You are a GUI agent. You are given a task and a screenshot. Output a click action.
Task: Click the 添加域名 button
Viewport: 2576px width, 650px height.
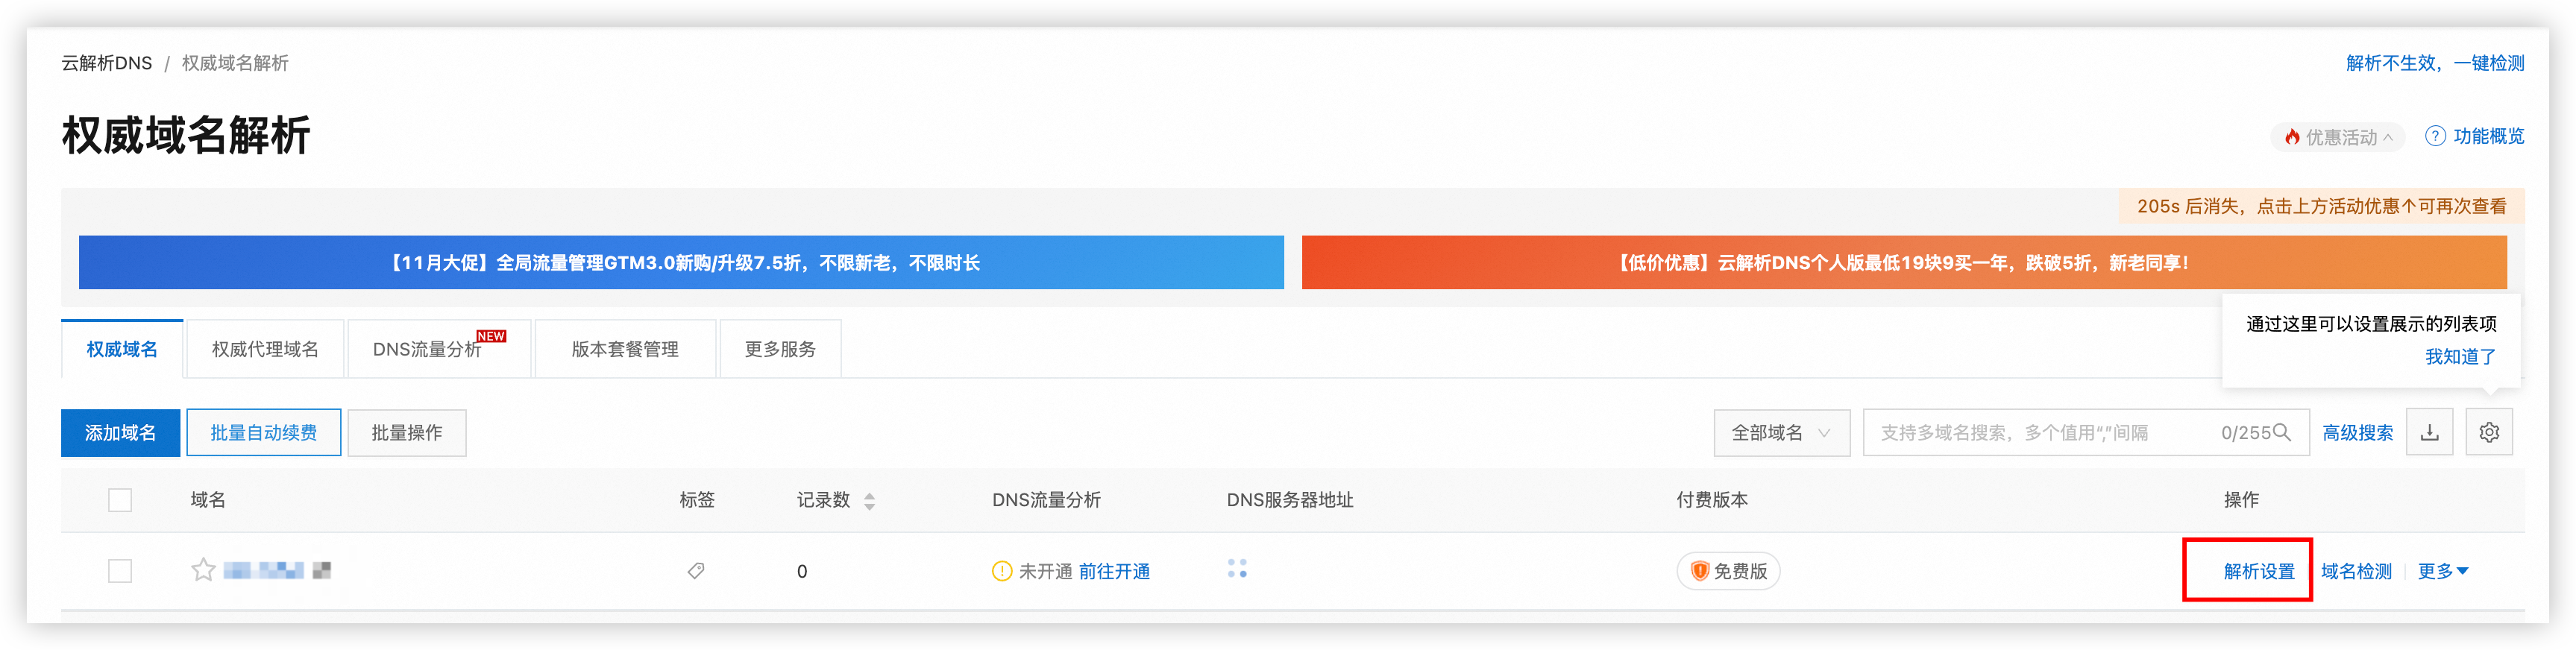click(120, 433)
